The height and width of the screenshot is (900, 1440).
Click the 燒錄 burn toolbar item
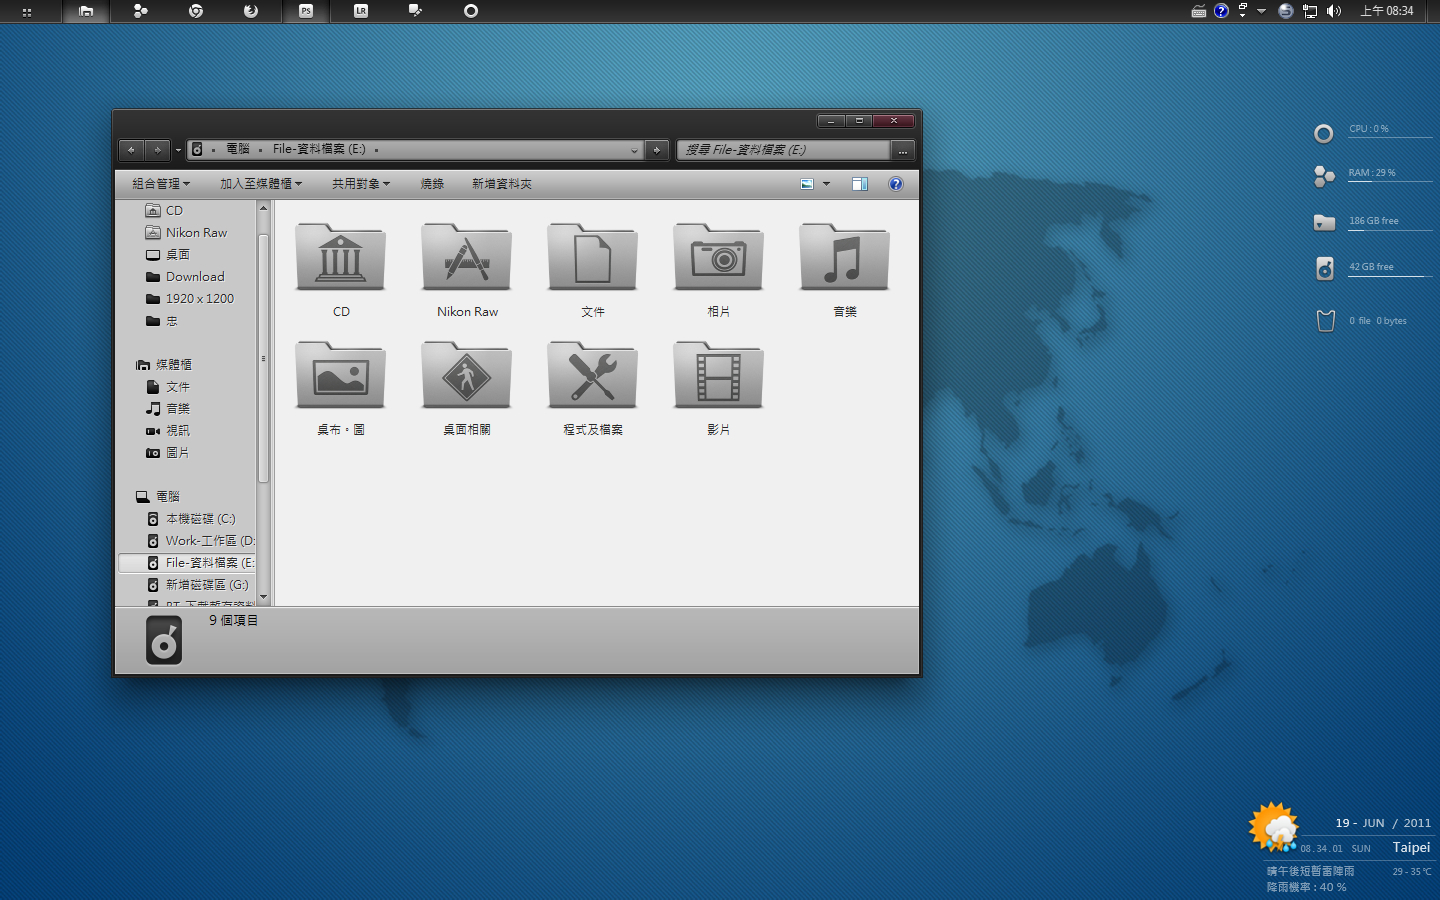point(432,184)
